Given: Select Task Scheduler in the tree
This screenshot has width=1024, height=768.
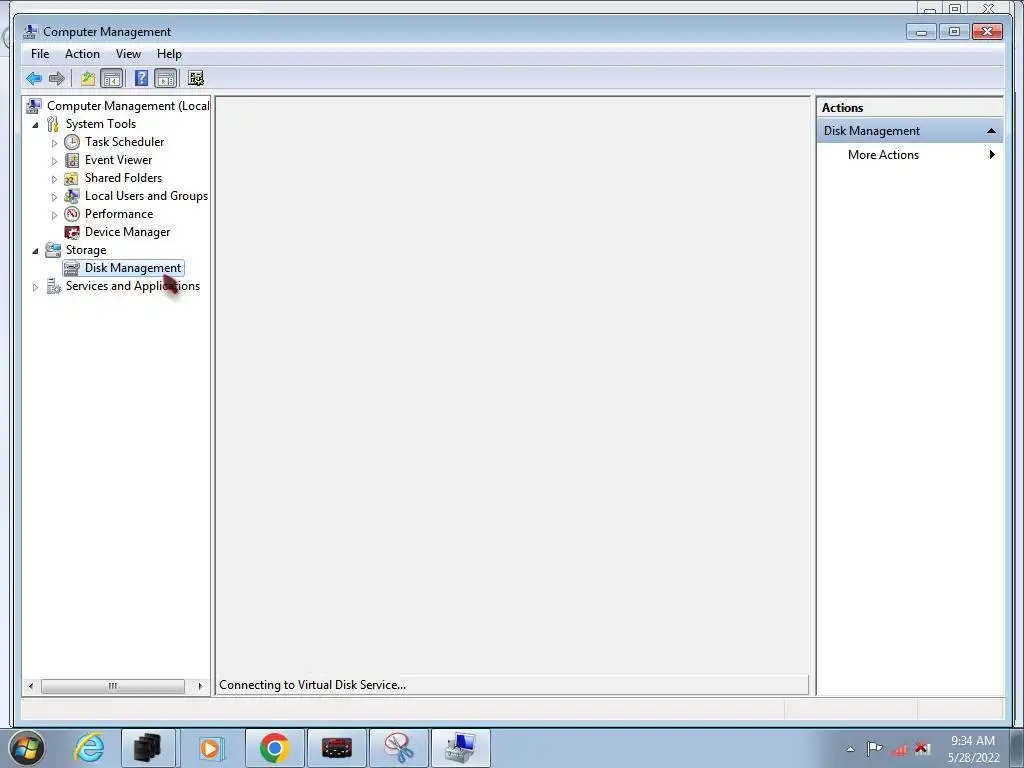Looking at the screenshot, I should pyautogui.click(x=124, y=142).
